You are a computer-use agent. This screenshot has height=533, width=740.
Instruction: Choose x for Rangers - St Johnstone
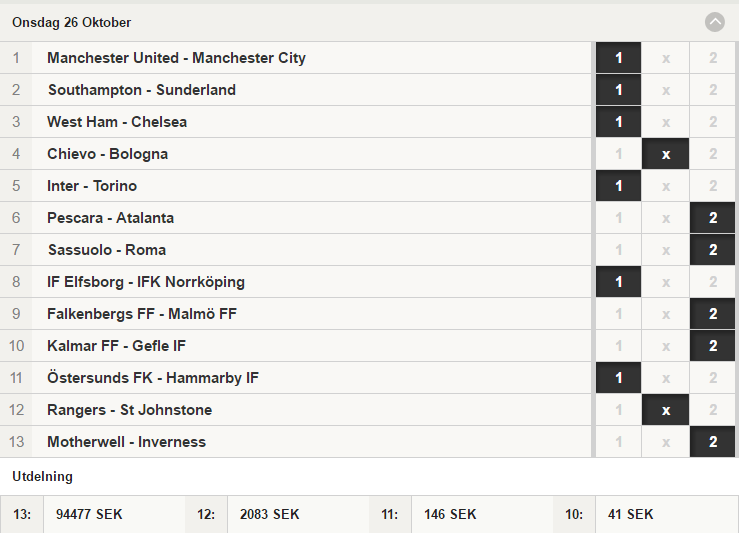[x=665, y=410]
